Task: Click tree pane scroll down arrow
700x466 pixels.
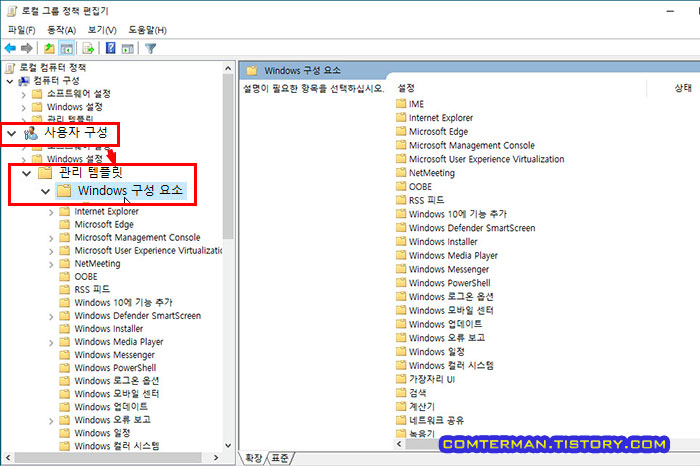Action: [228, 445]
